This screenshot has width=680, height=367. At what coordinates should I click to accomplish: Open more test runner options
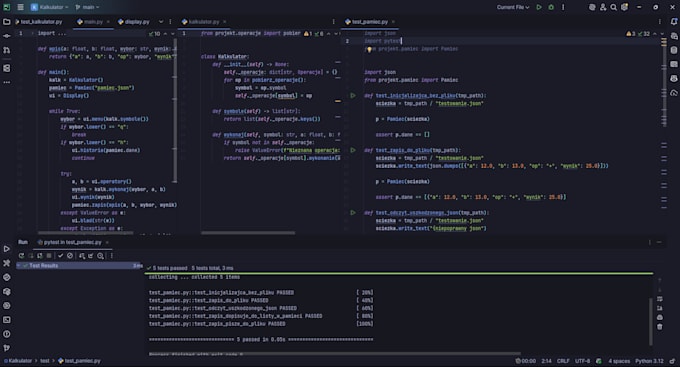pyautogui.click(x=111, y=256)
